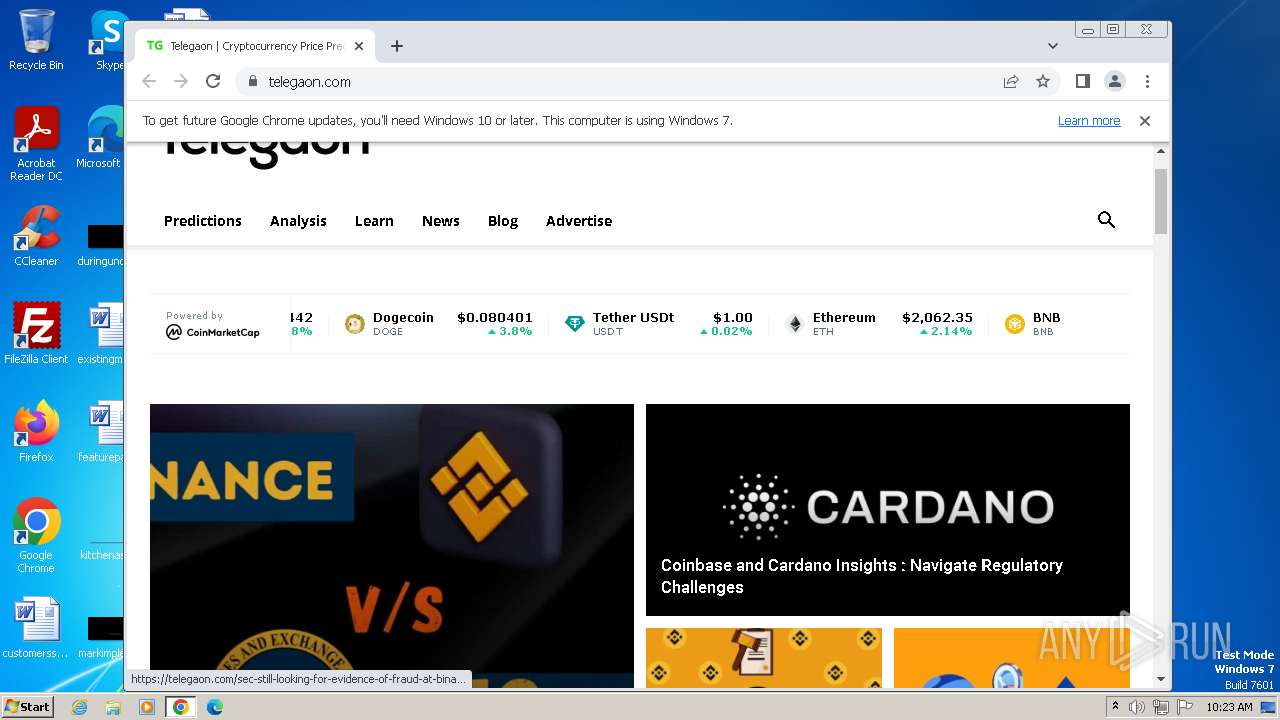Click the browser back arrow
This screenshot has width=1280, height=720.
pos(149,81)
